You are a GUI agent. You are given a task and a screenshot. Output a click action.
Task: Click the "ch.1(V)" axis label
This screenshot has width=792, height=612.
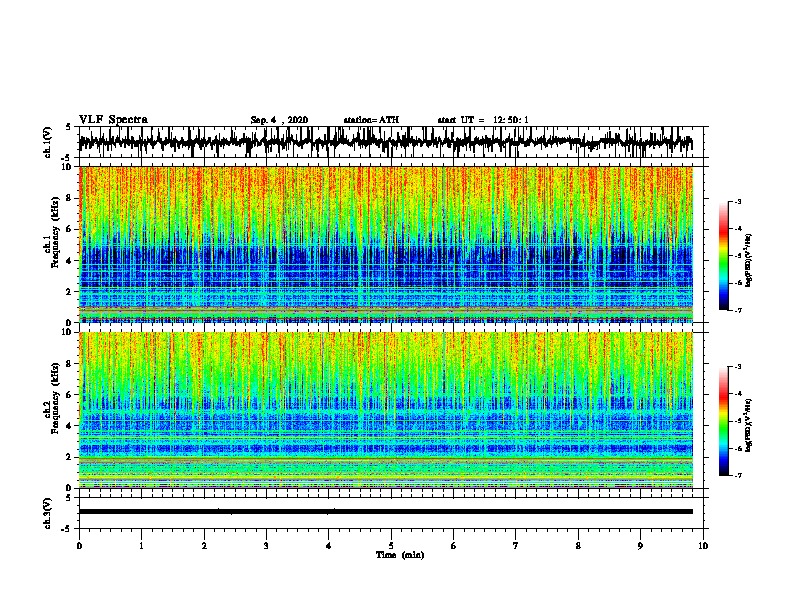(48, 142)
